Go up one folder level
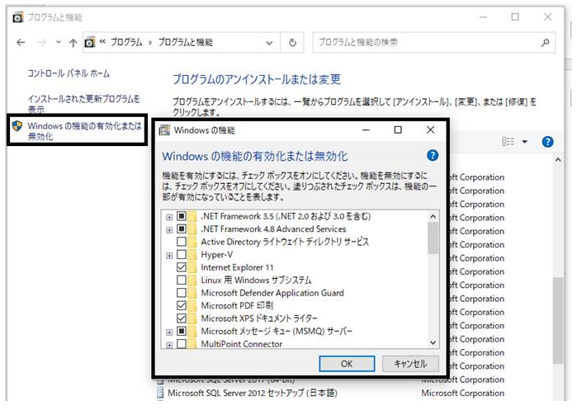Viewport: 577px width, 415px height. (x=73, y=43)
